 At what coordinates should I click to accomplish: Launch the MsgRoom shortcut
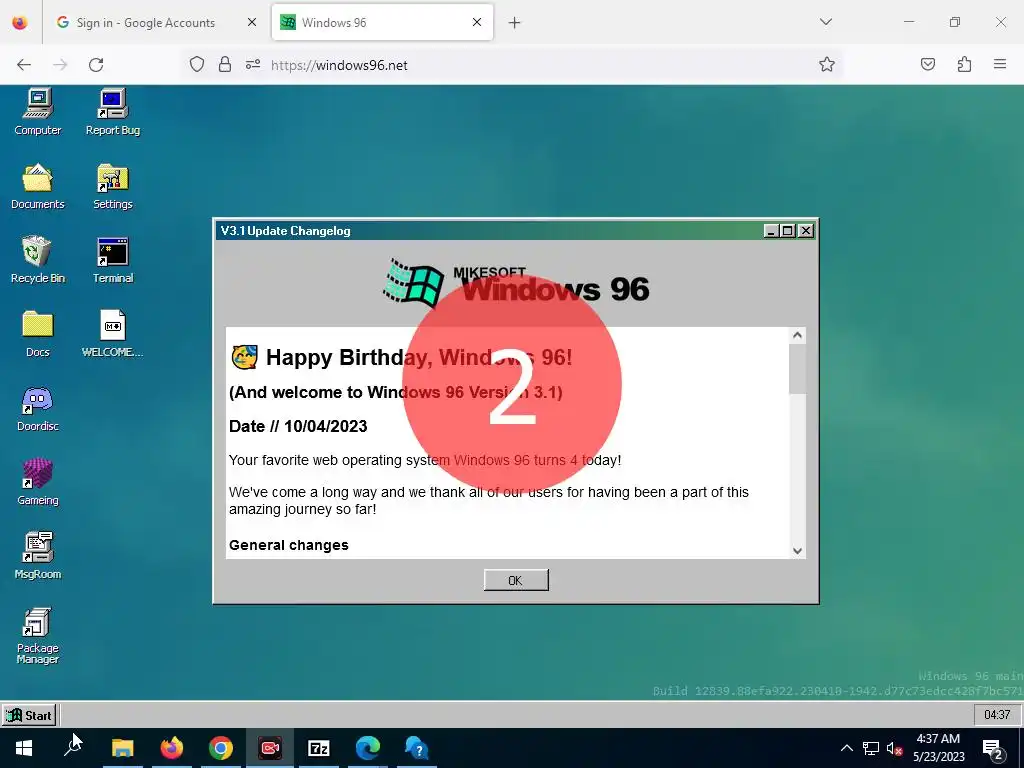point(38,556)
